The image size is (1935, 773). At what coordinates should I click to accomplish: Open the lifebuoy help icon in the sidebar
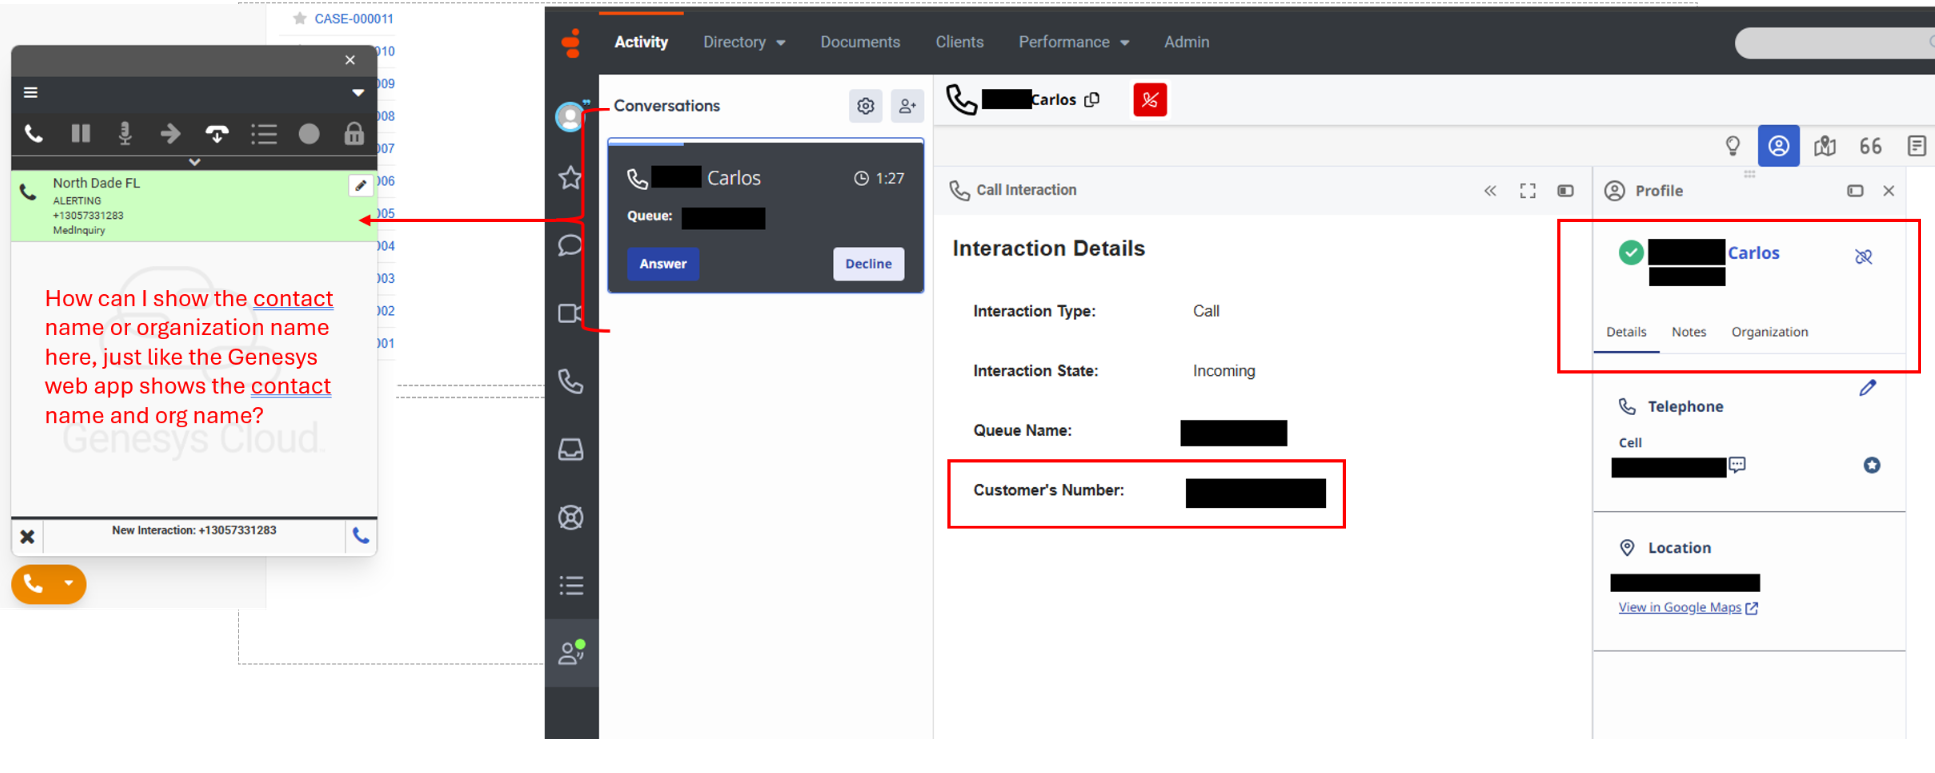tap(570, 517)
